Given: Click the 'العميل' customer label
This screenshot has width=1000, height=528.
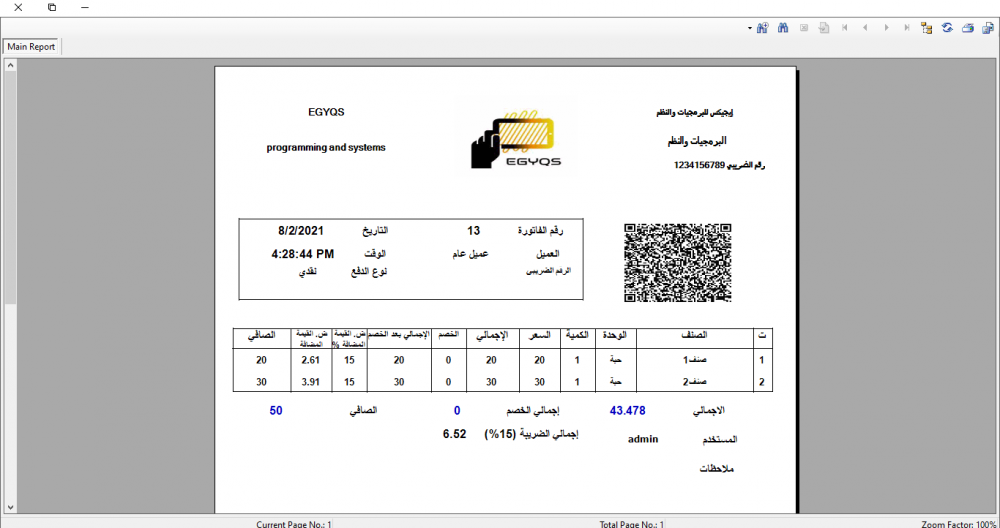Looking at the screenshot, I should pos(548,254).
